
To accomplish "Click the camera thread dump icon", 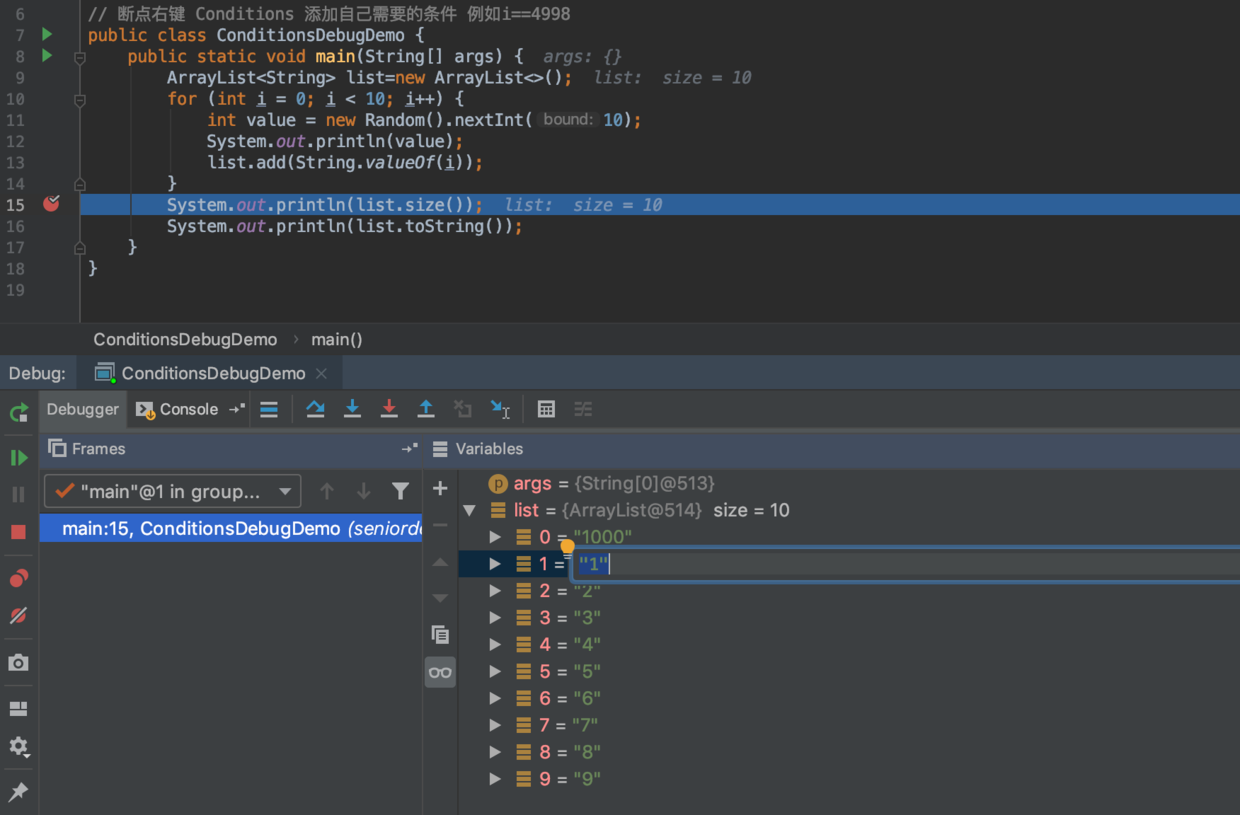I will [x=19, y=662].
